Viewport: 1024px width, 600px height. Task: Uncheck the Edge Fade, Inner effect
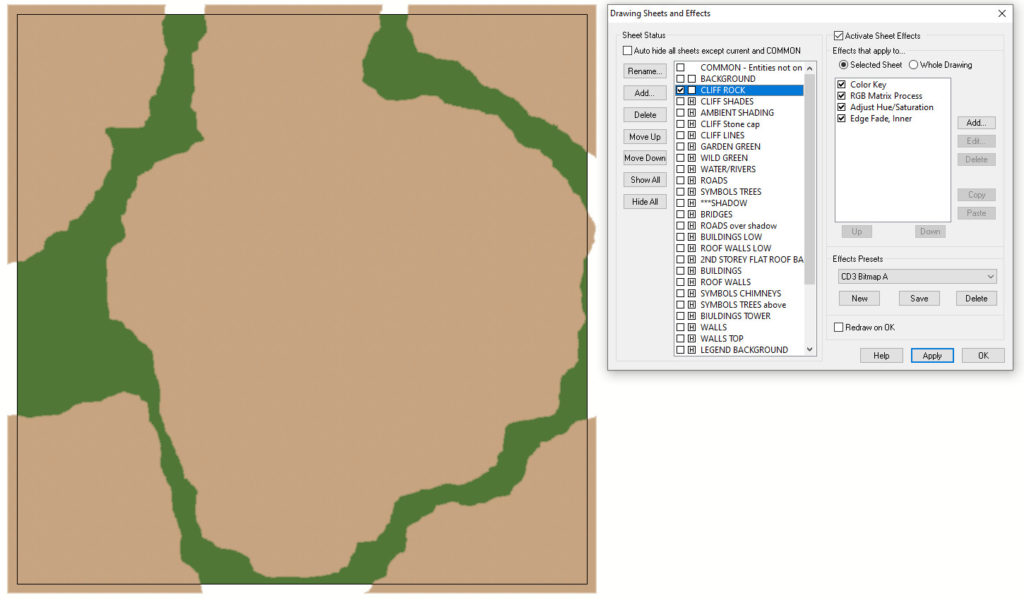[x=842, y=118]
